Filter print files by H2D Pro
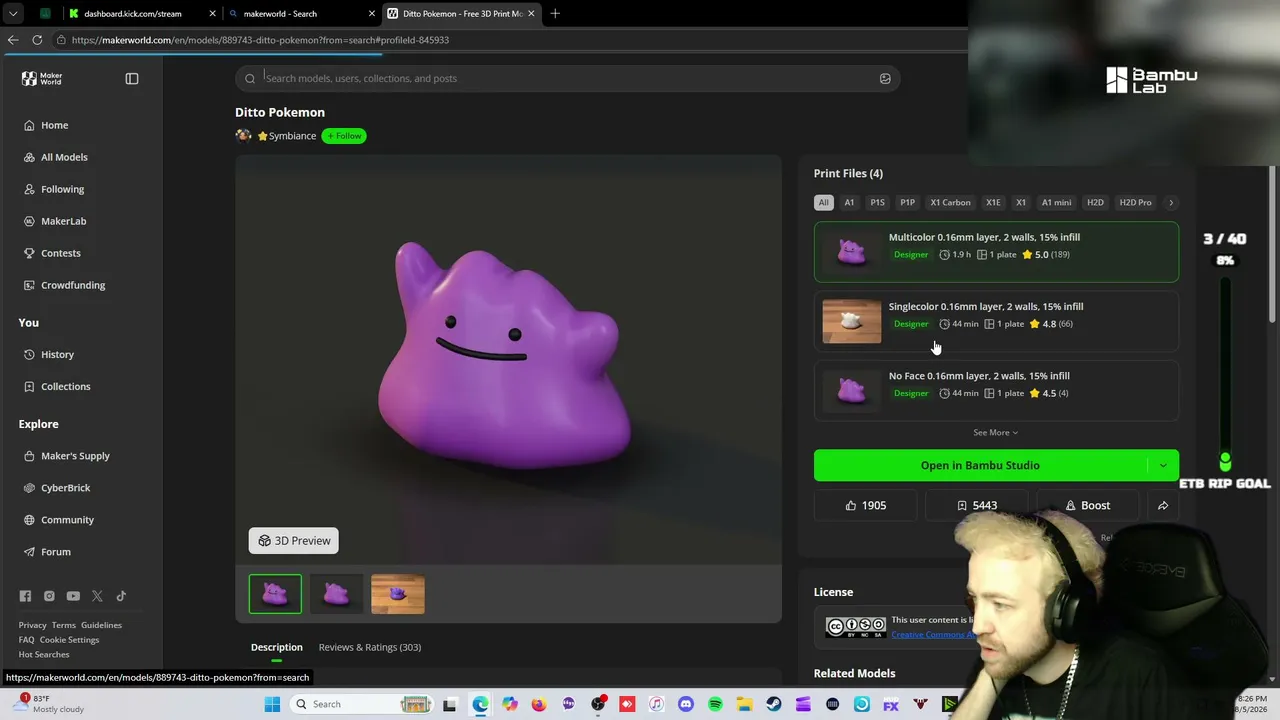 click(x=1135, y=202)
